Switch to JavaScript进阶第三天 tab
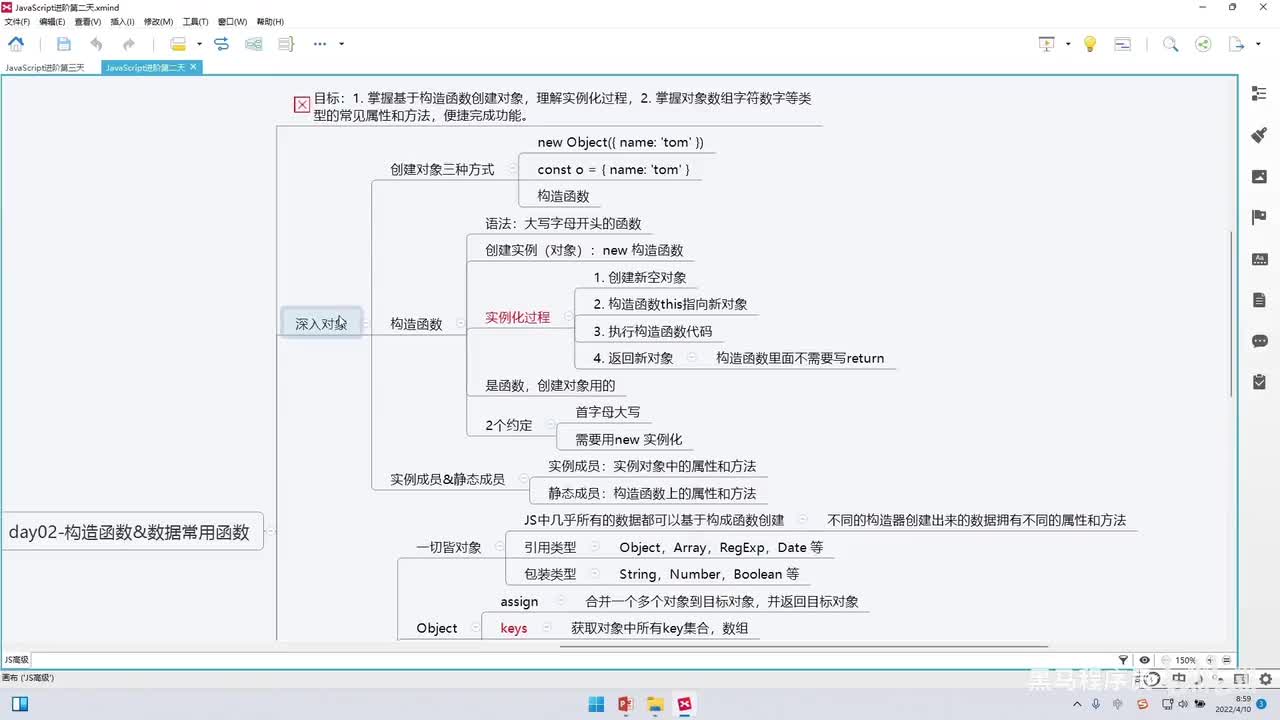1280x720 pixels. [46, 67]
